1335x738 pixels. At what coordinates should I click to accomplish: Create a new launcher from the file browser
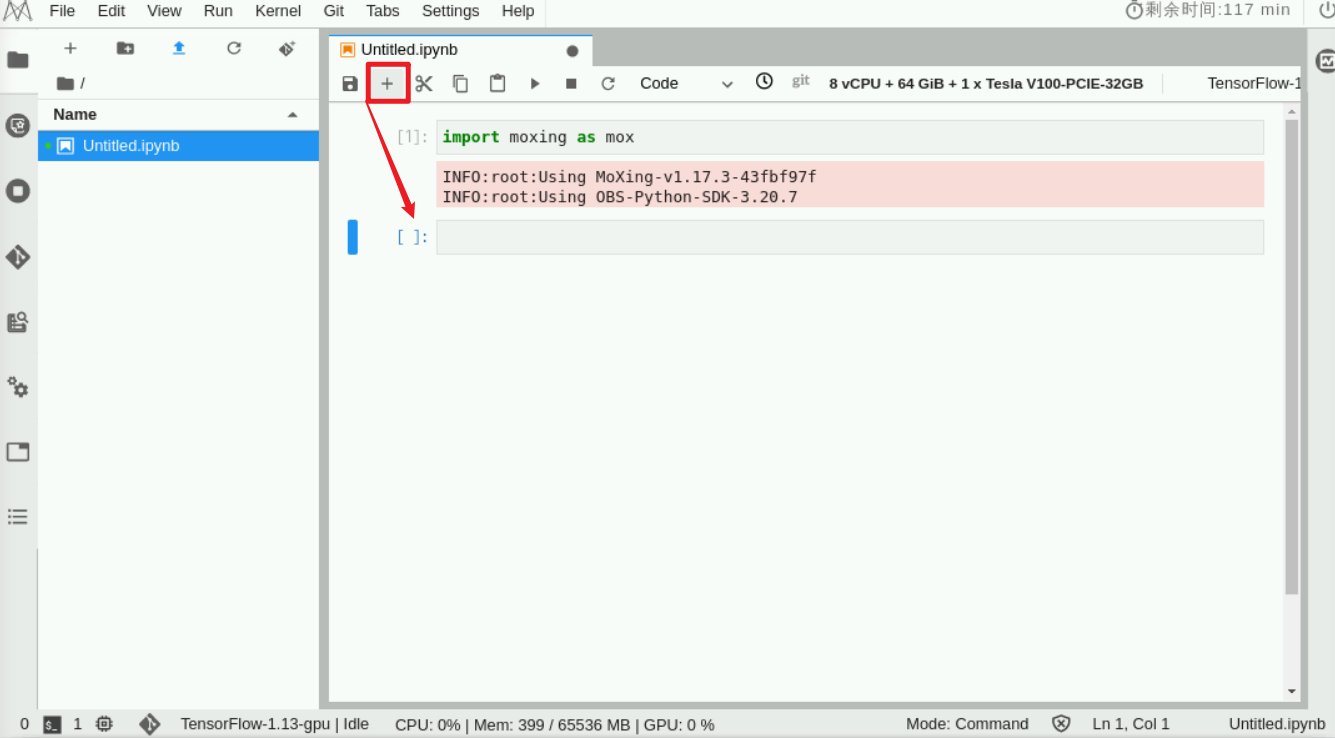(x=70, y=48)
